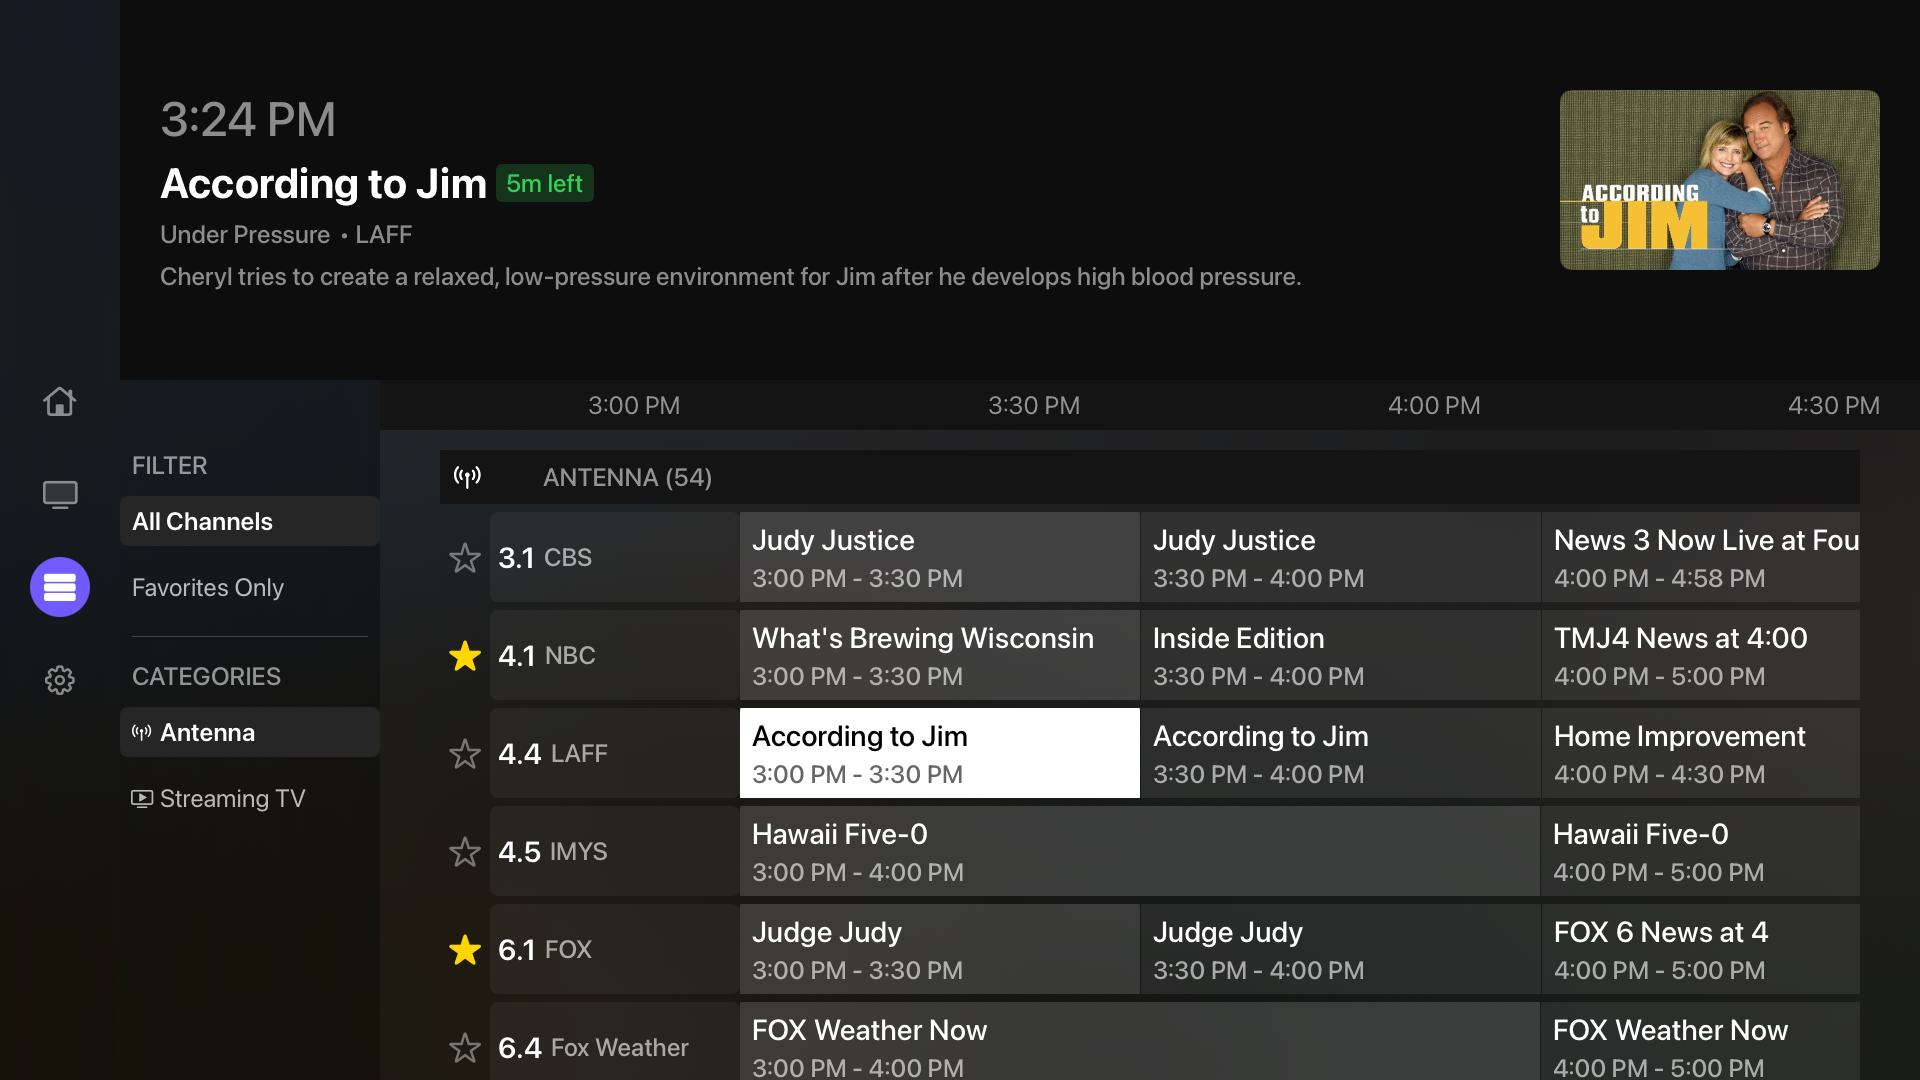Image resolution: width=1920 pixels, height=1080 pixels.
Task: Select Inside Edition on NBC
Action: (1339, 656)
